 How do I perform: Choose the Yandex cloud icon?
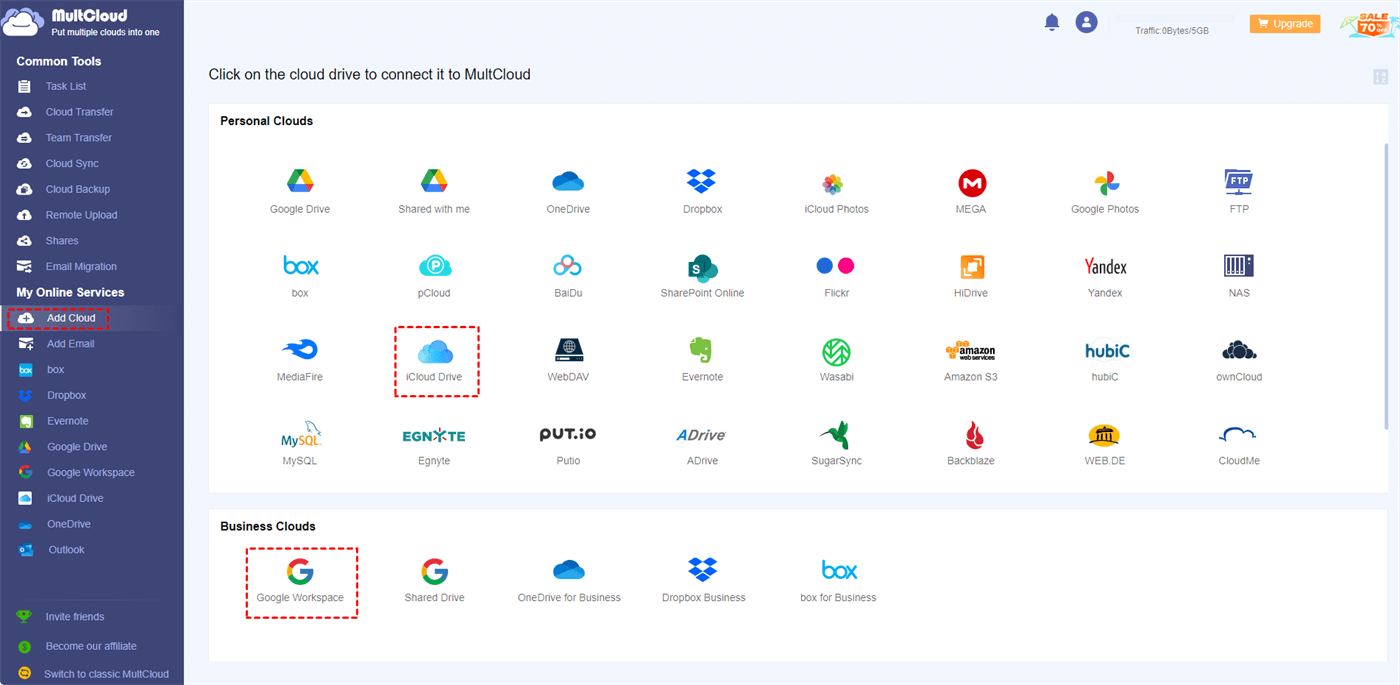point(1105,275)
